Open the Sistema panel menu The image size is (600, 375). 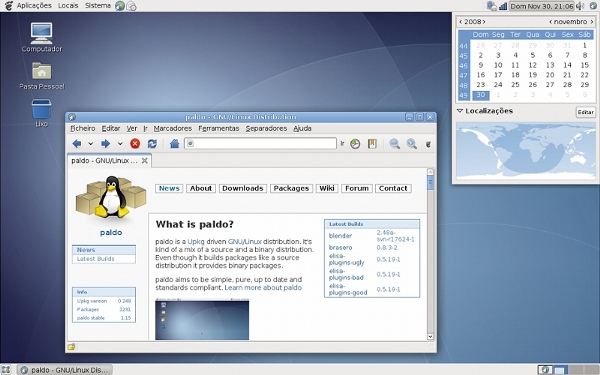pos(98,6)
